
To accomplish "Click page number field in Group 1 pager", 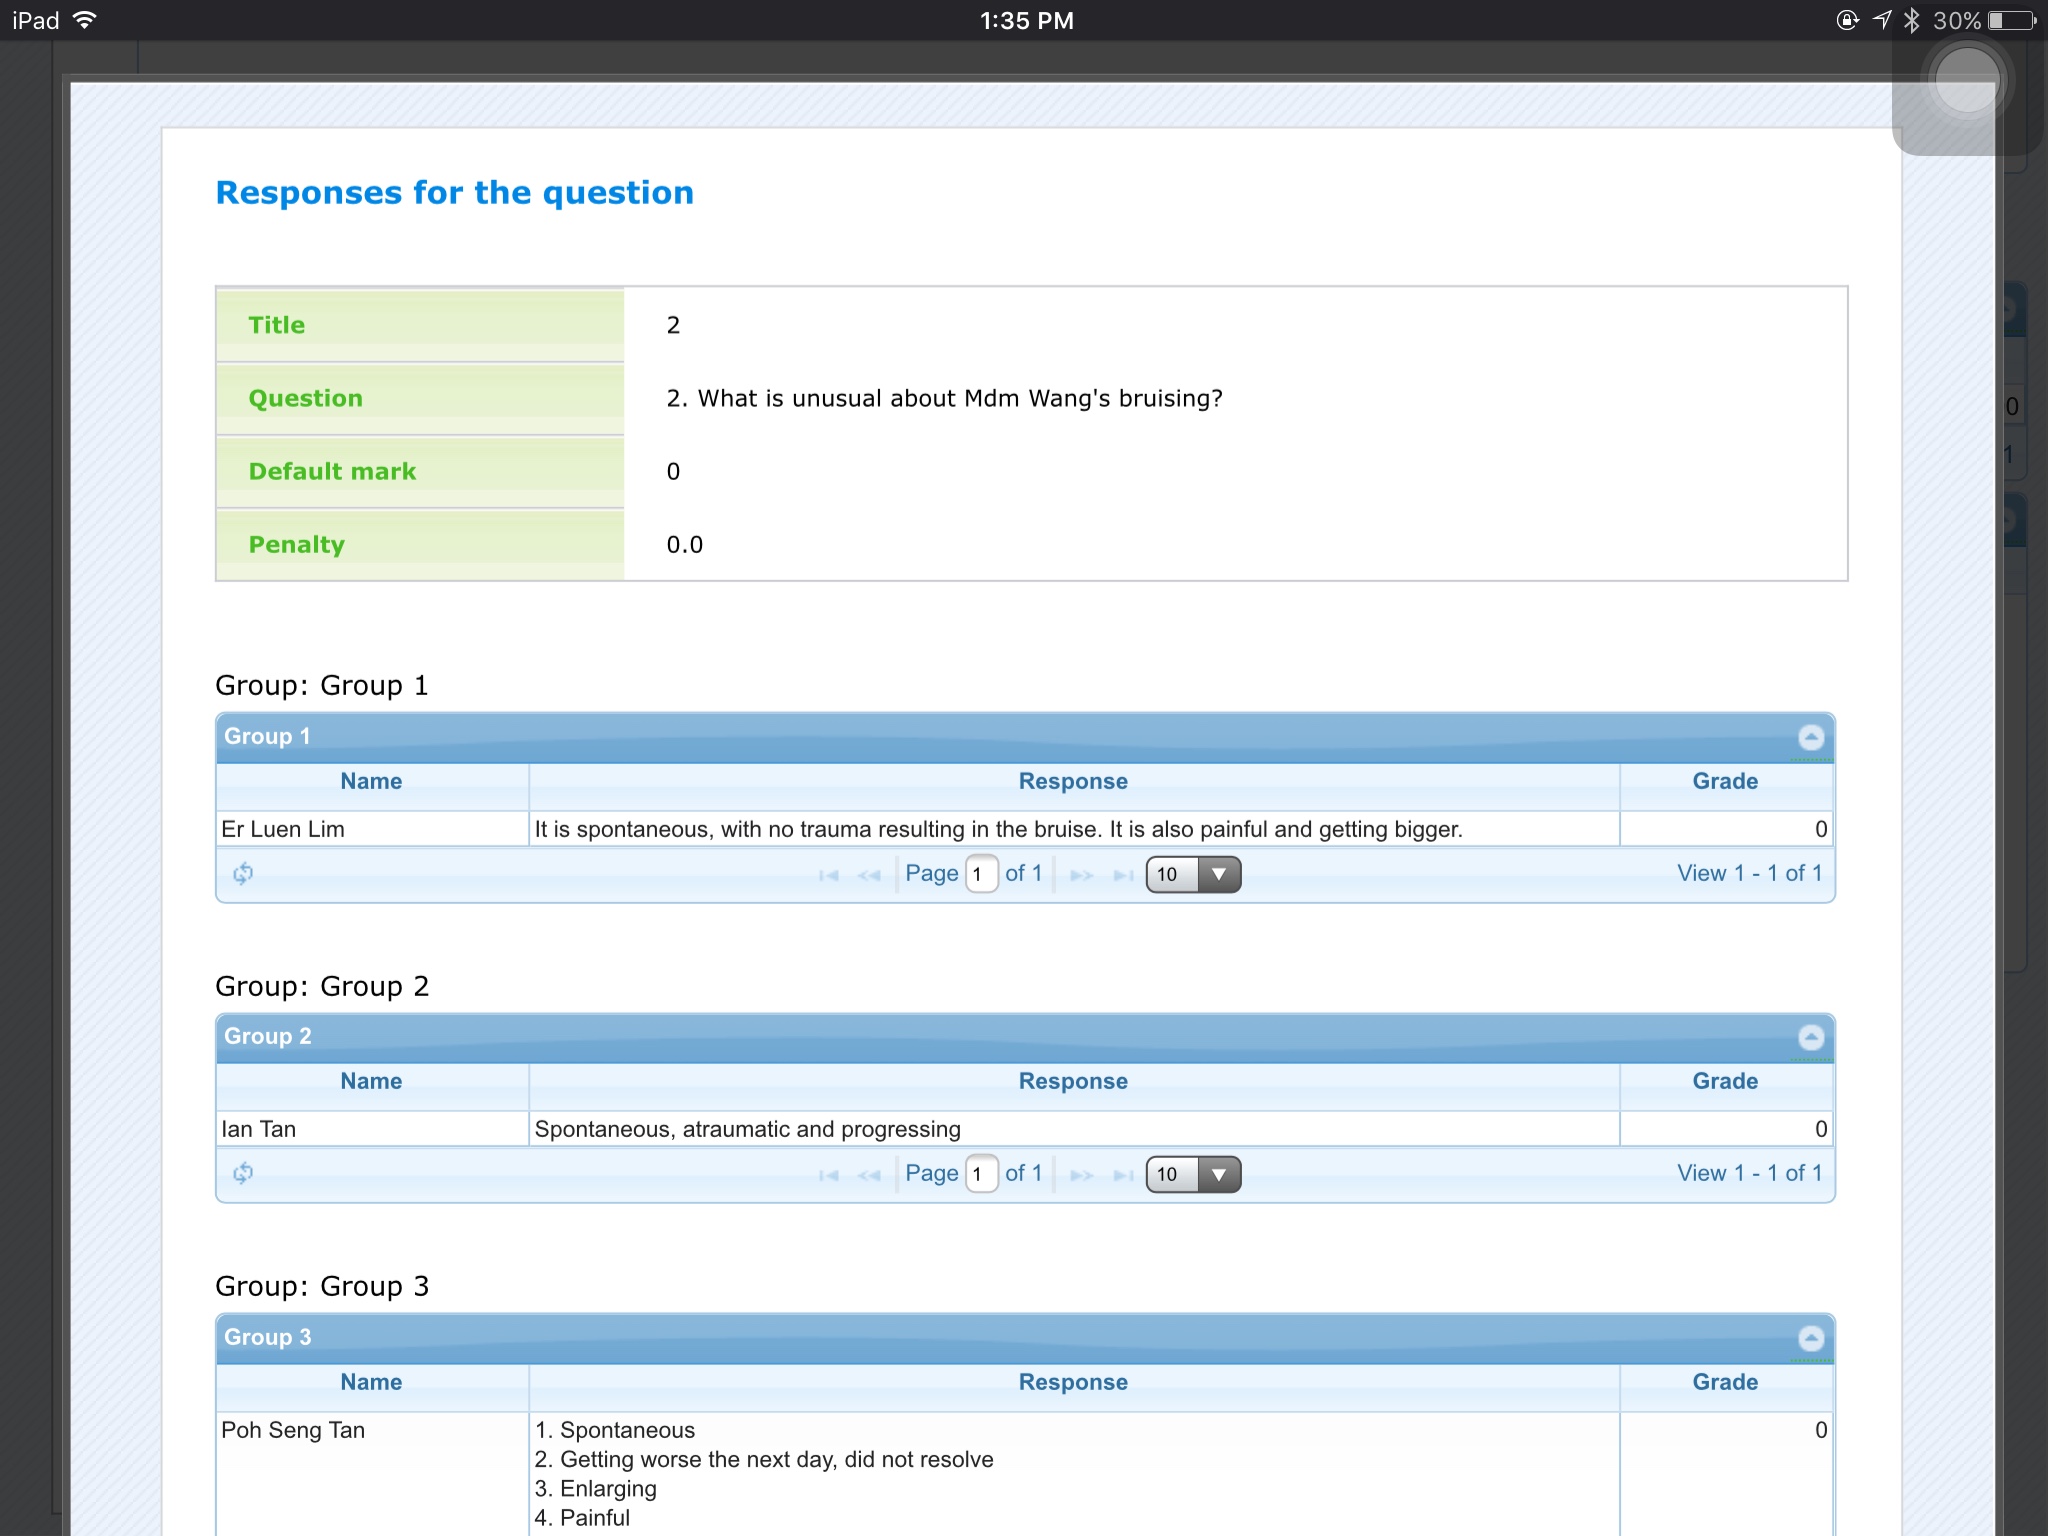I will [x=981, y=875].
